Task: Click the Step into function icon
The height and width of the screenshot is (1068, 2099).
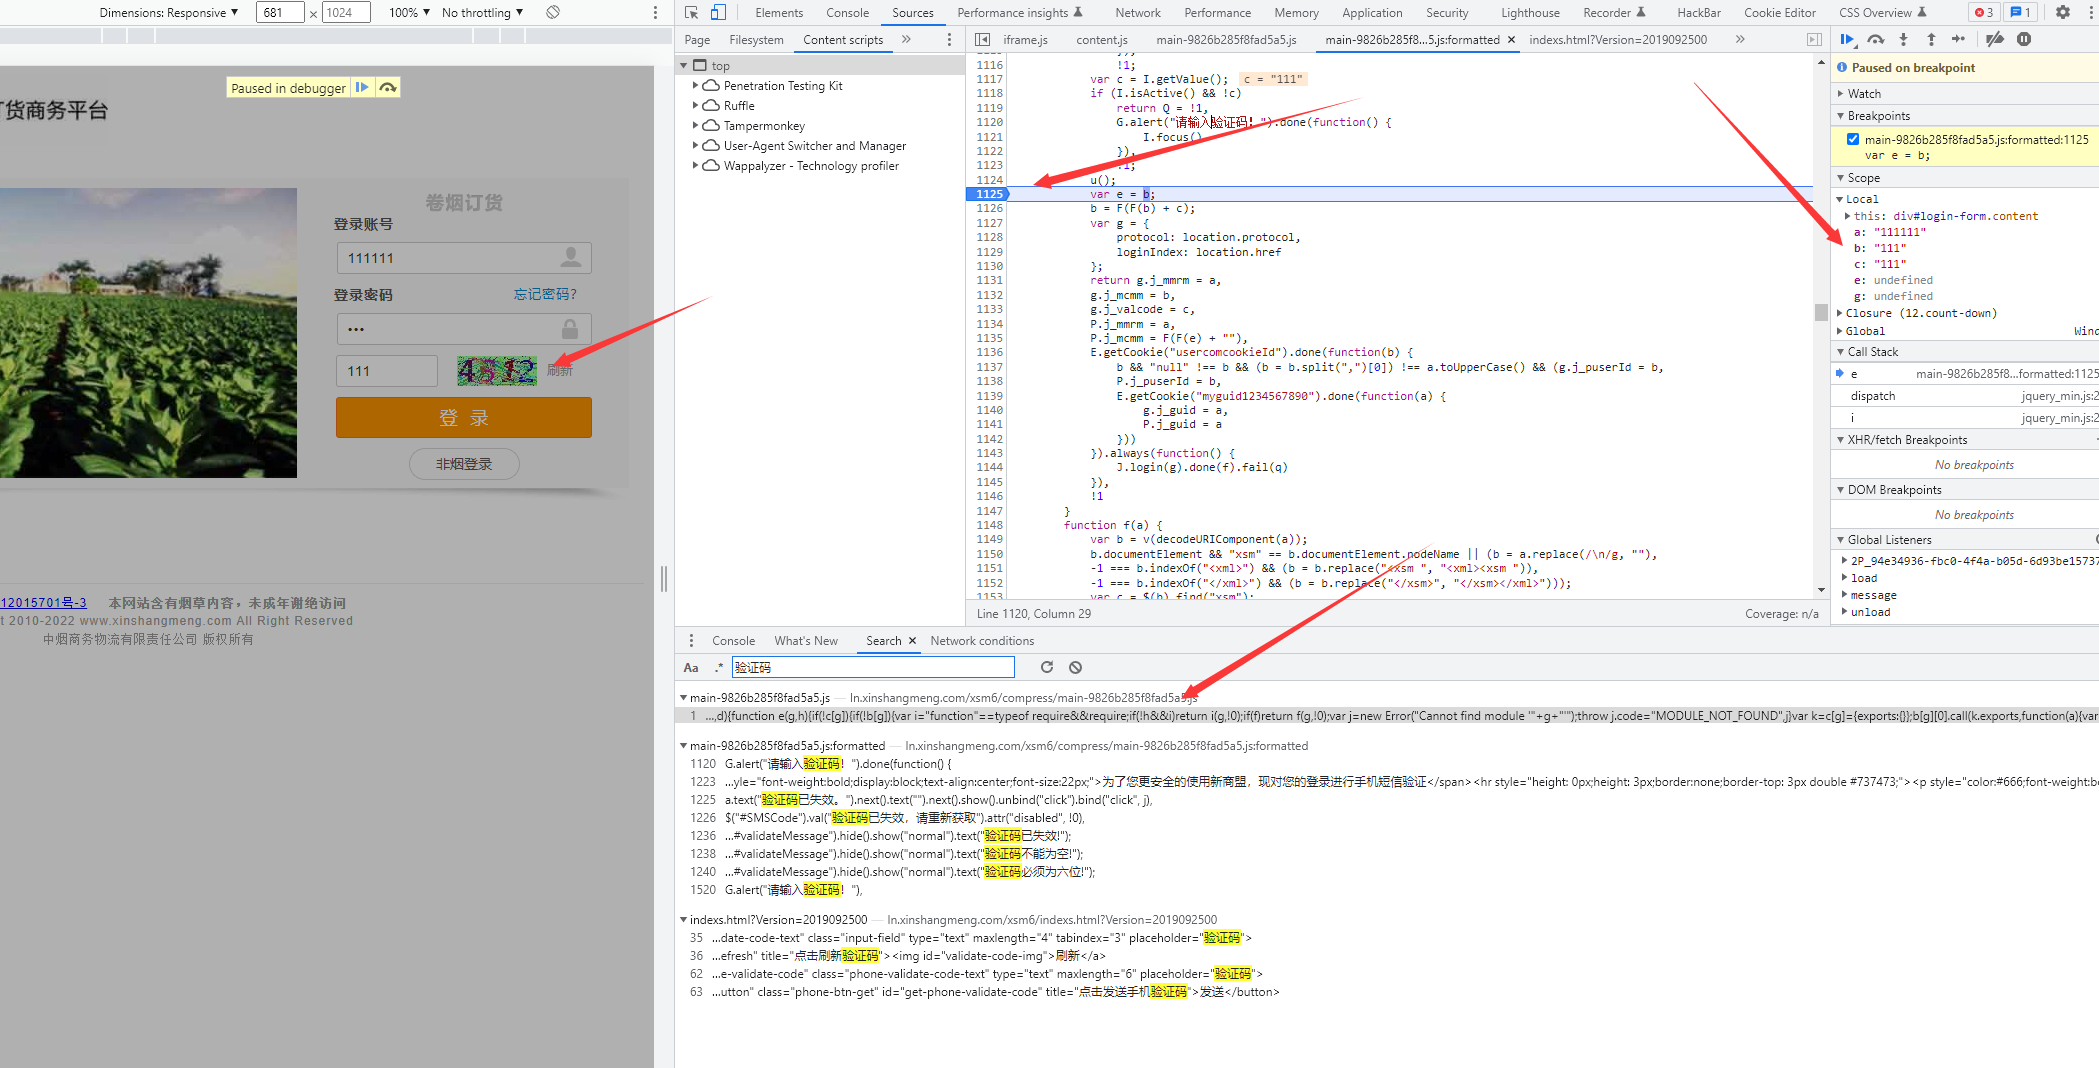Action: point(1903,39)
